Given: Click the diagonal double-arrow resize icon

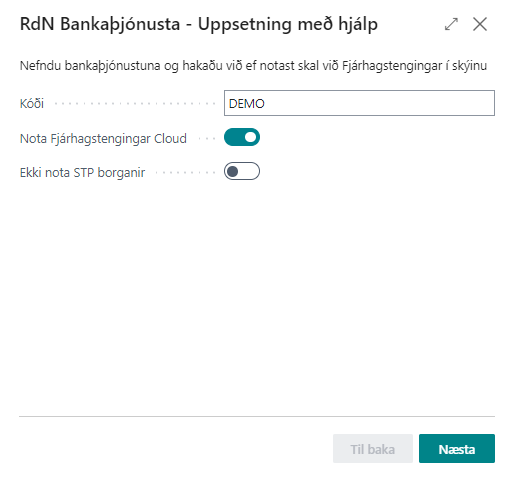Looking at the screenshot, I should tap(451, 24).
